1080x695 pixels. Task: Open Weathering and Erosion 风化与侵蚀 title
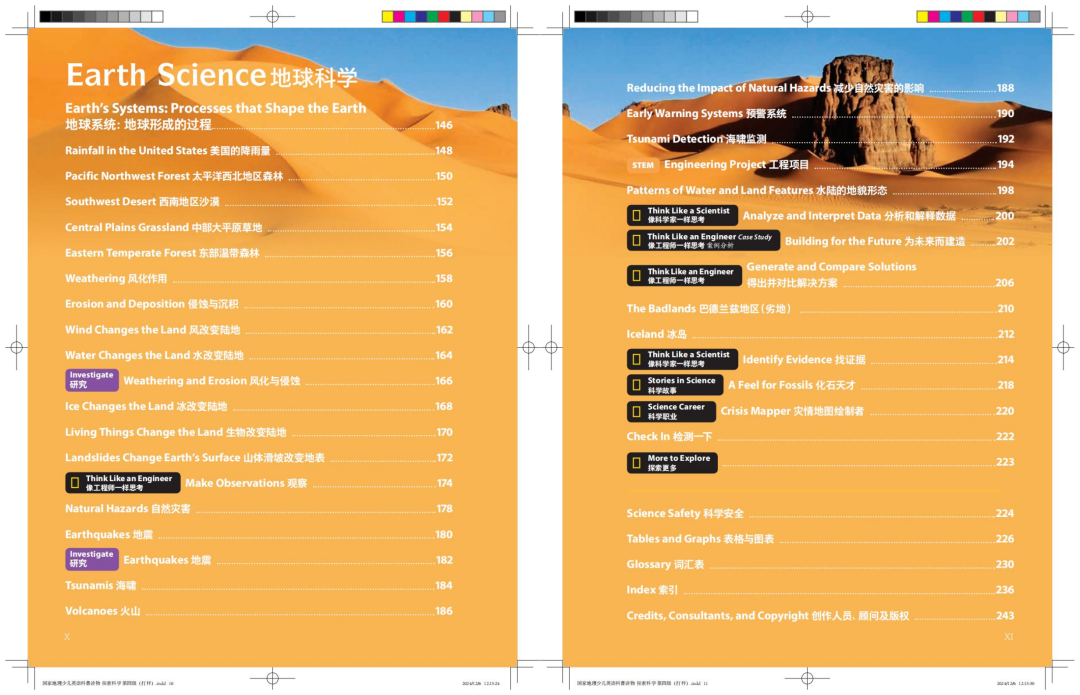(x=211, y=381)
